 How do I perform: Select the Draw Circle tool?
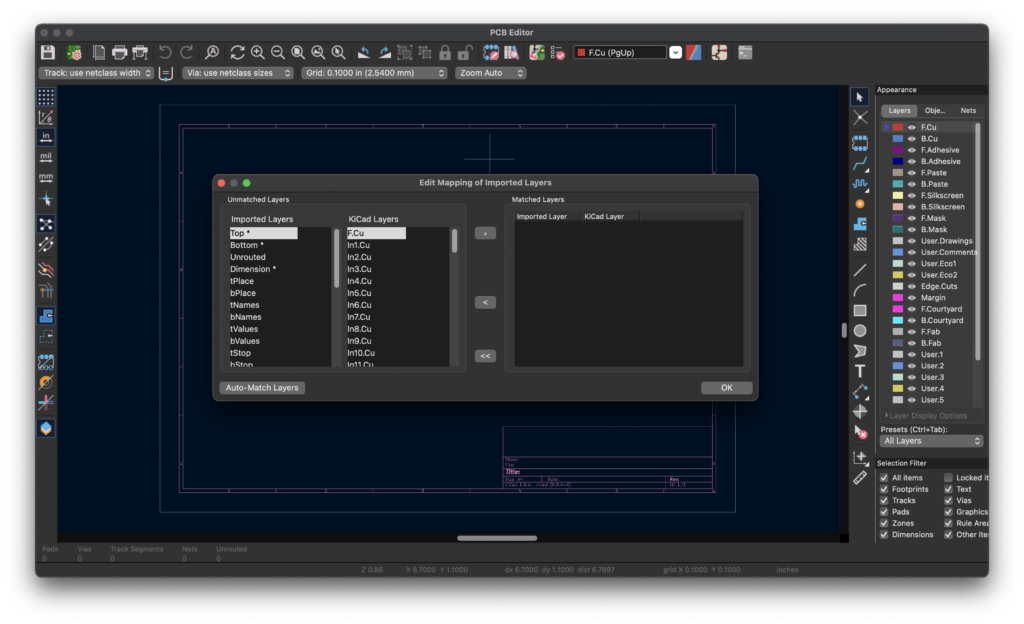click(859, 331)
